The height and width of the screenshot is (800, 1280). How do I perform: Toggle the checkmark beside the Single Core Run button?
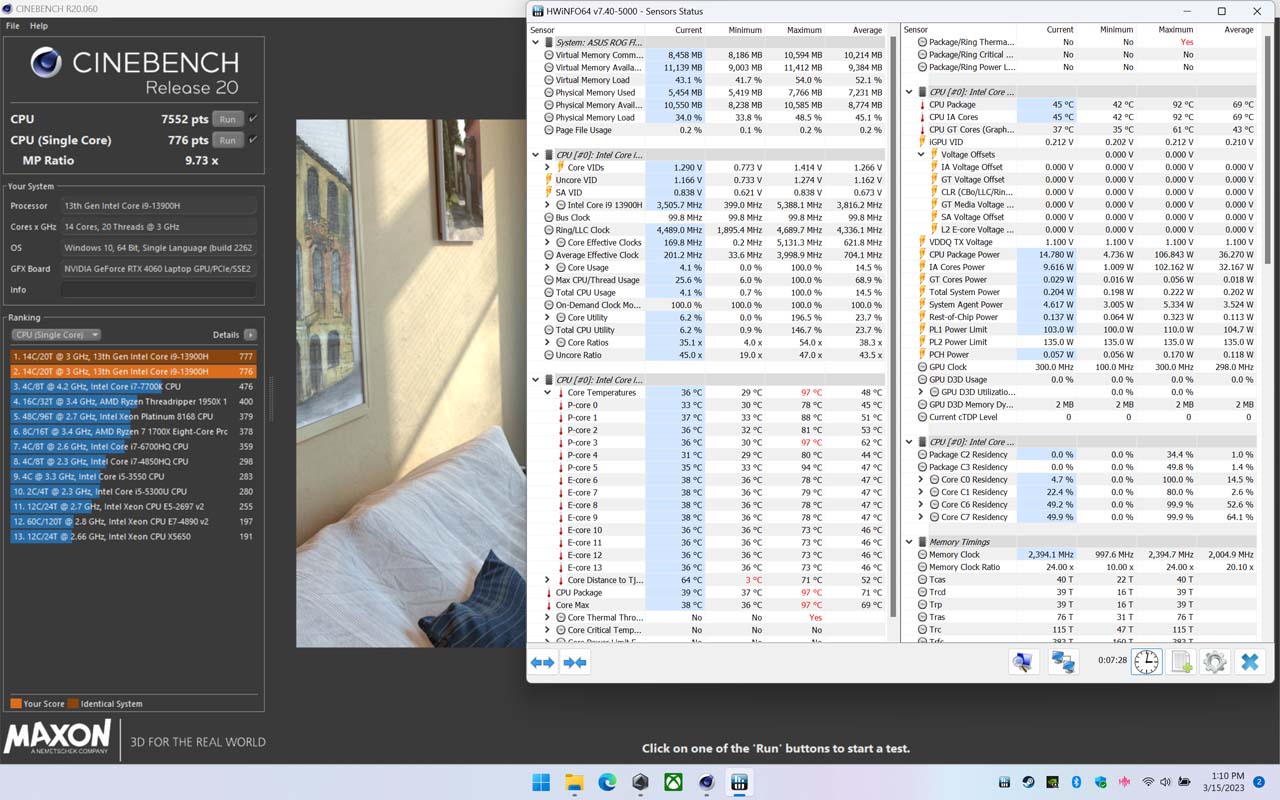point(253,140)
